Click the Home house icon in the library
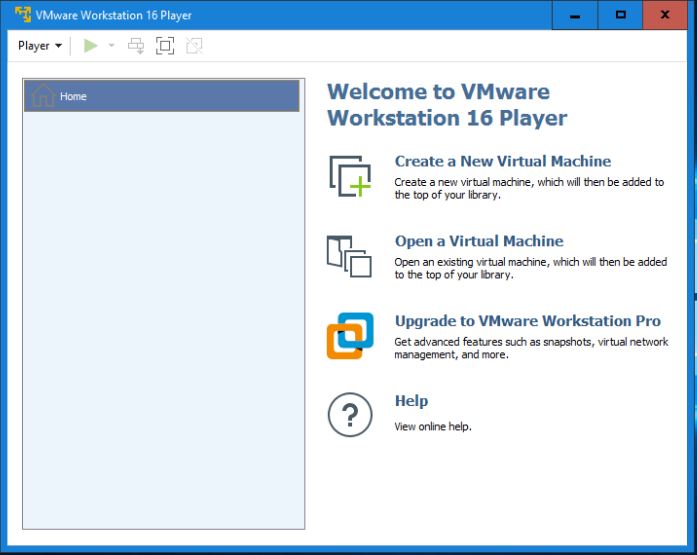The width and height of the screenshot is (697, 555). pos(43,95)
